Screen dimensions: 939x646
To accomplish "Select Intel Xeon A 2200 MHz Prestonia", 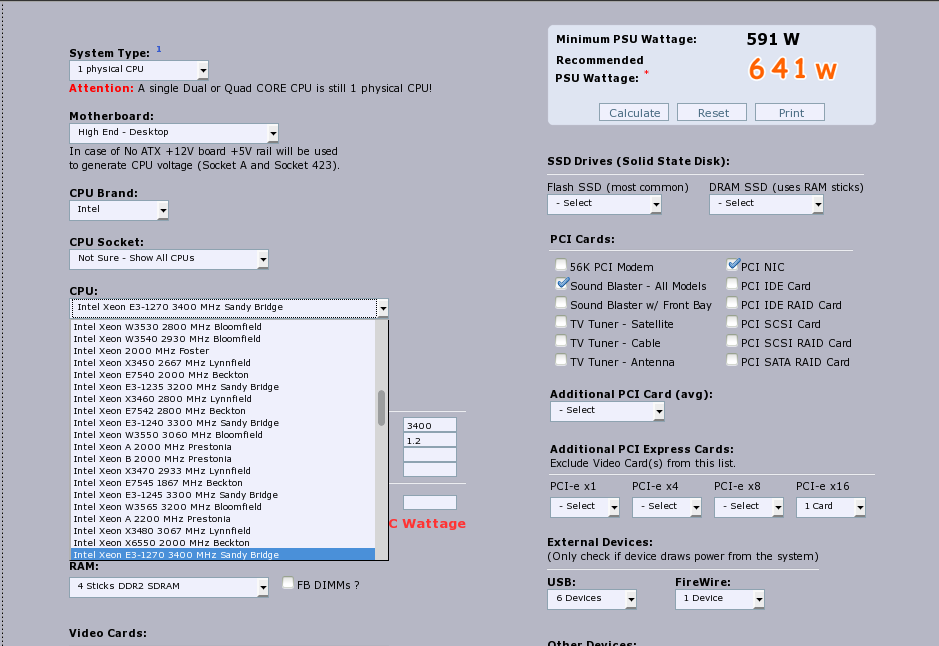I will [223, 518].
